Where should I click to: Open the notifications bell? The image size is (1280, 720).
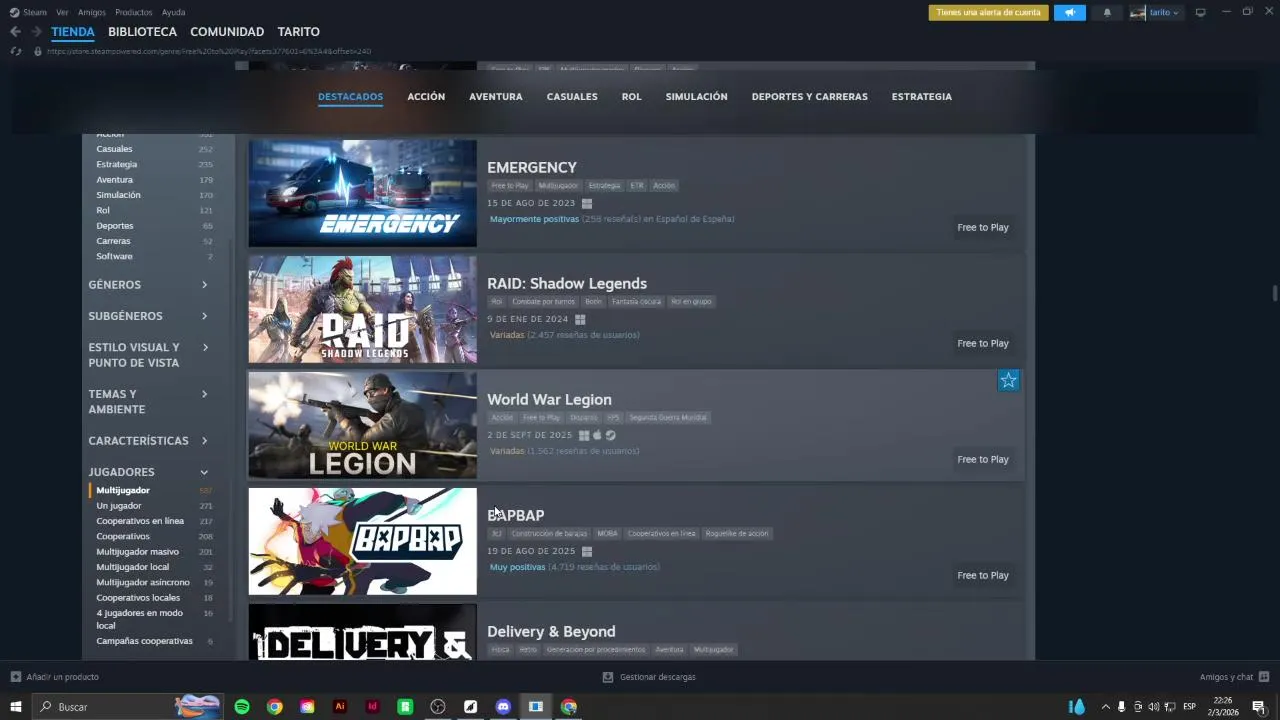coord(1106,13)
